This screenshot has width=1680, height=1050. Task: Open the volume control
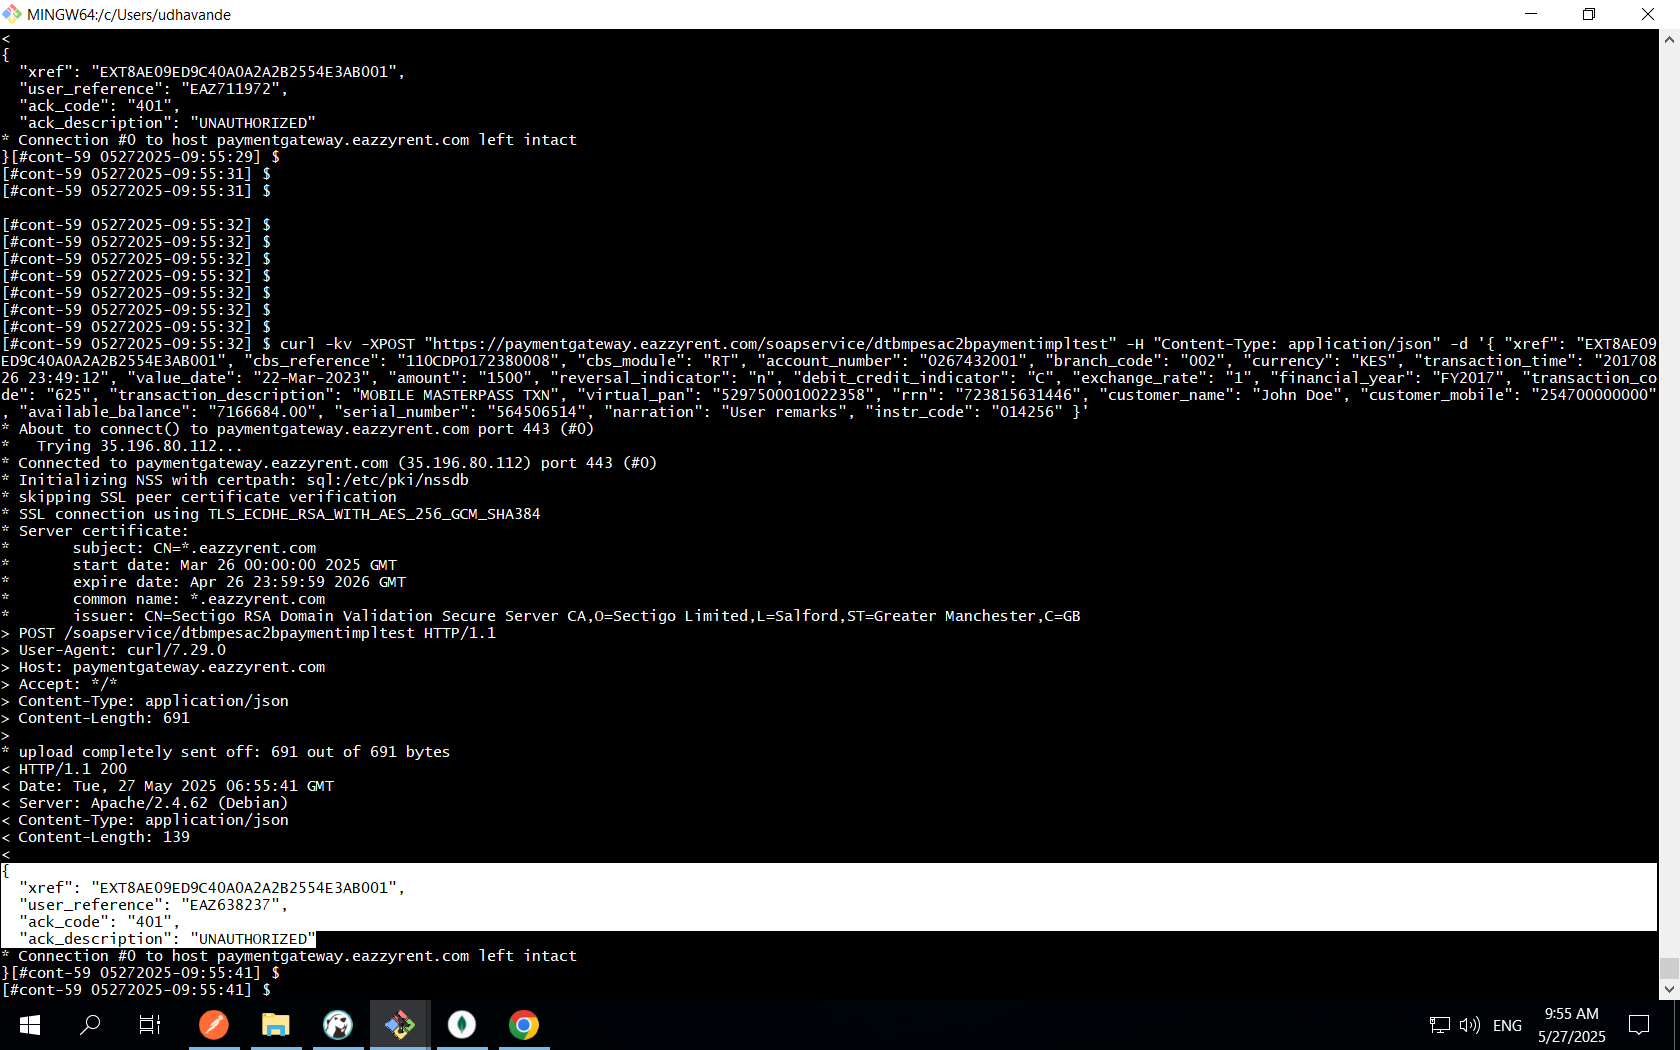click(1469, 1025)
